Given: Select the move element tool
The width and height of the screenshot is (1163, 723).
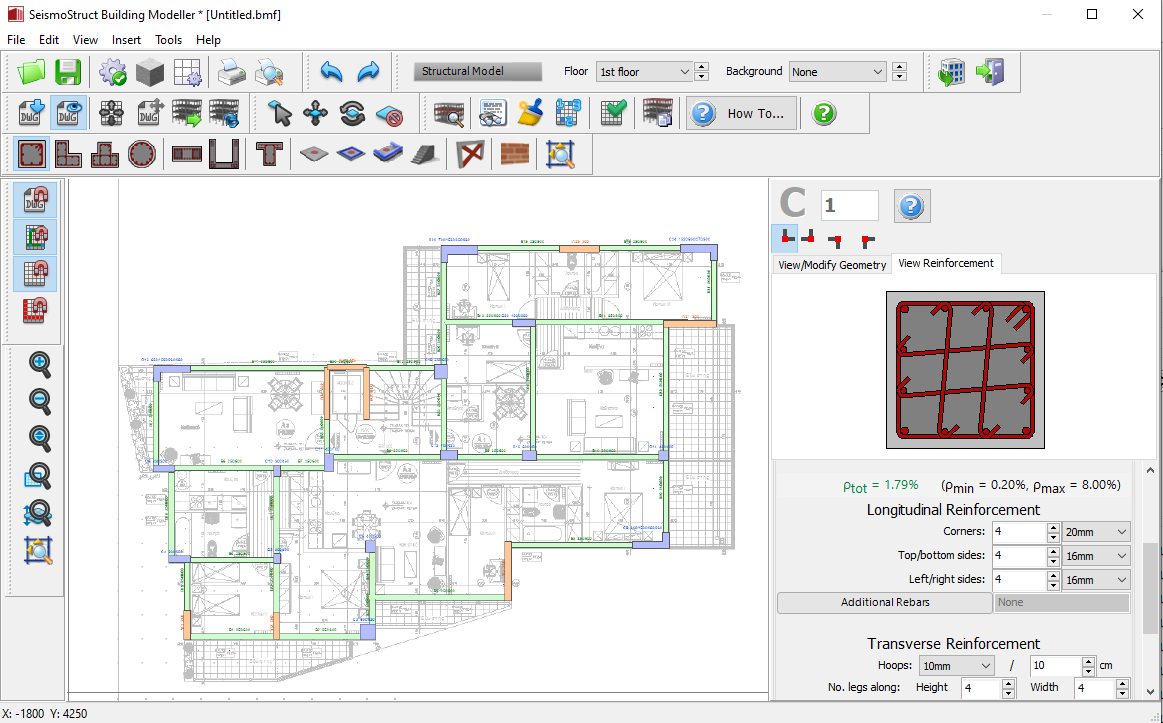Looking at the screenshot, I should pyautogui.click(x=315, y=113).
